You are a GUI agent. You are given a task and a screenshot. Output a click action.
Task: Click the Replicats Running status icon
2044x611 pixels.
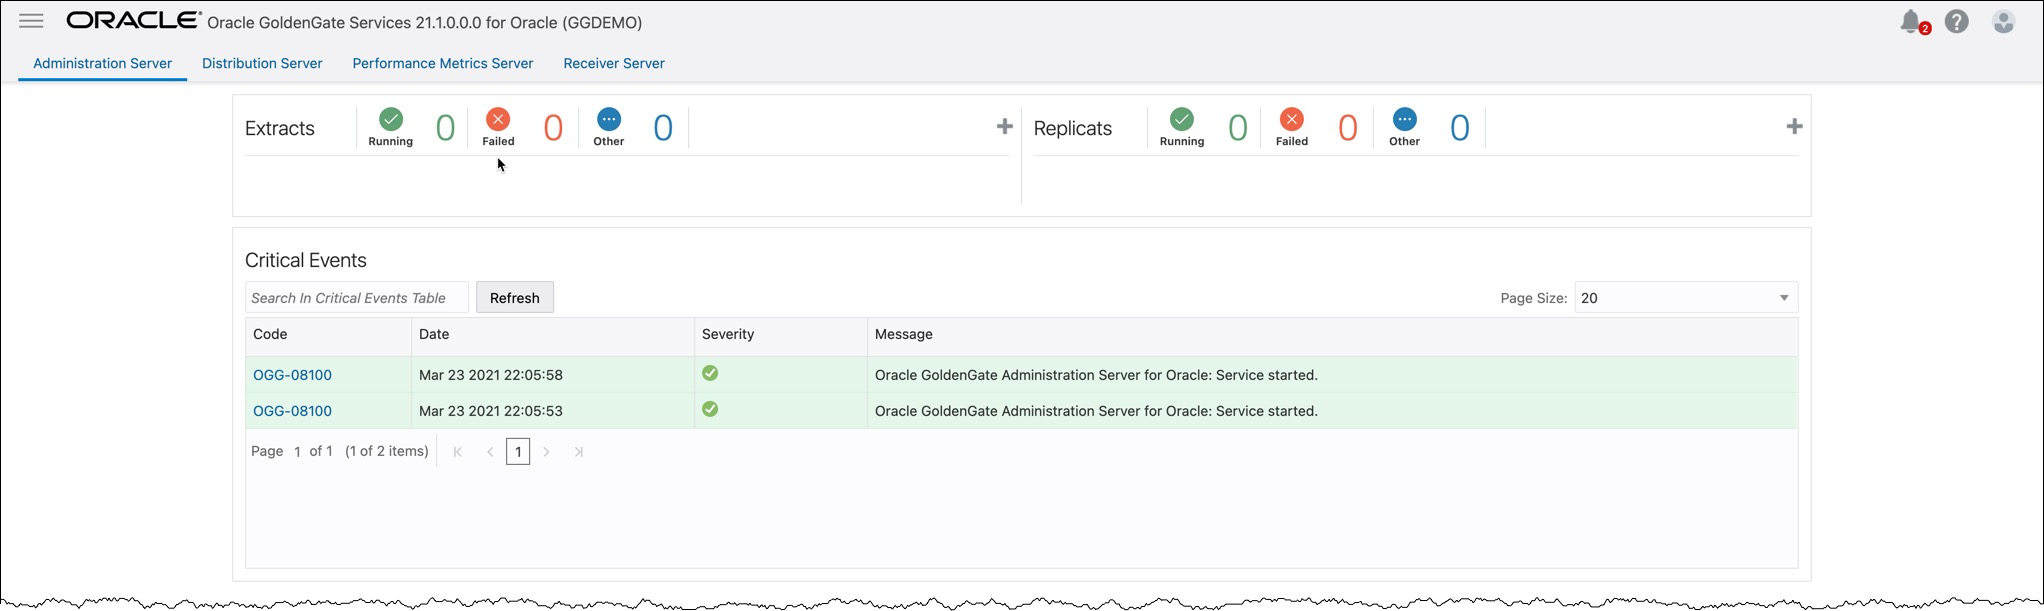click(1182, 119)
